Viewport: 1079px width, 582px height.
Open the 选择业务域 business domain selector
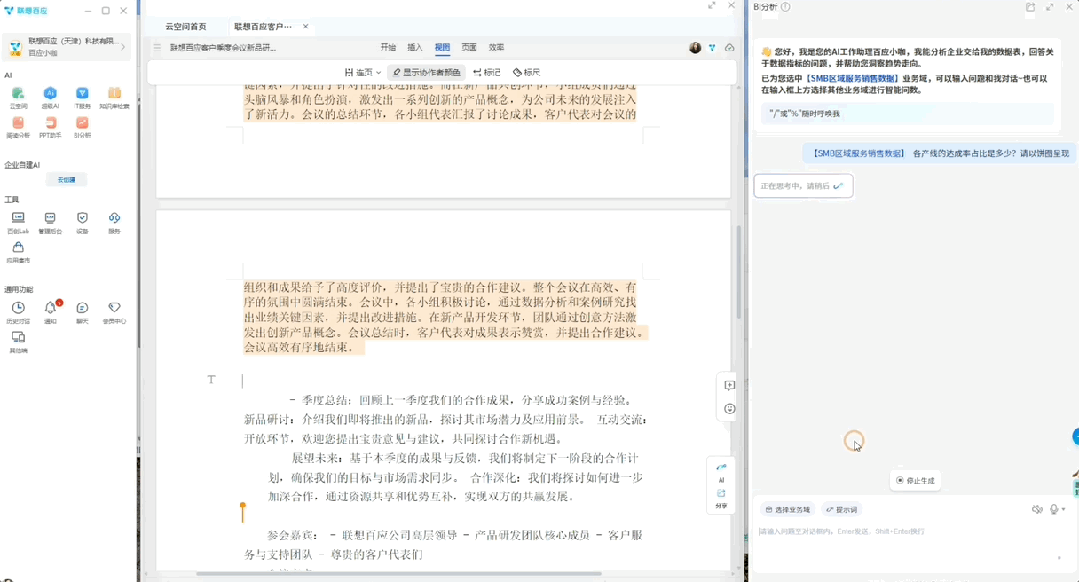pyautogui.click(x=790, y=509)
